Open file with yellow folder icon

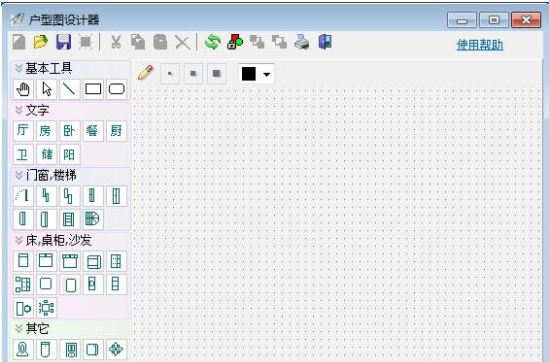41,42
